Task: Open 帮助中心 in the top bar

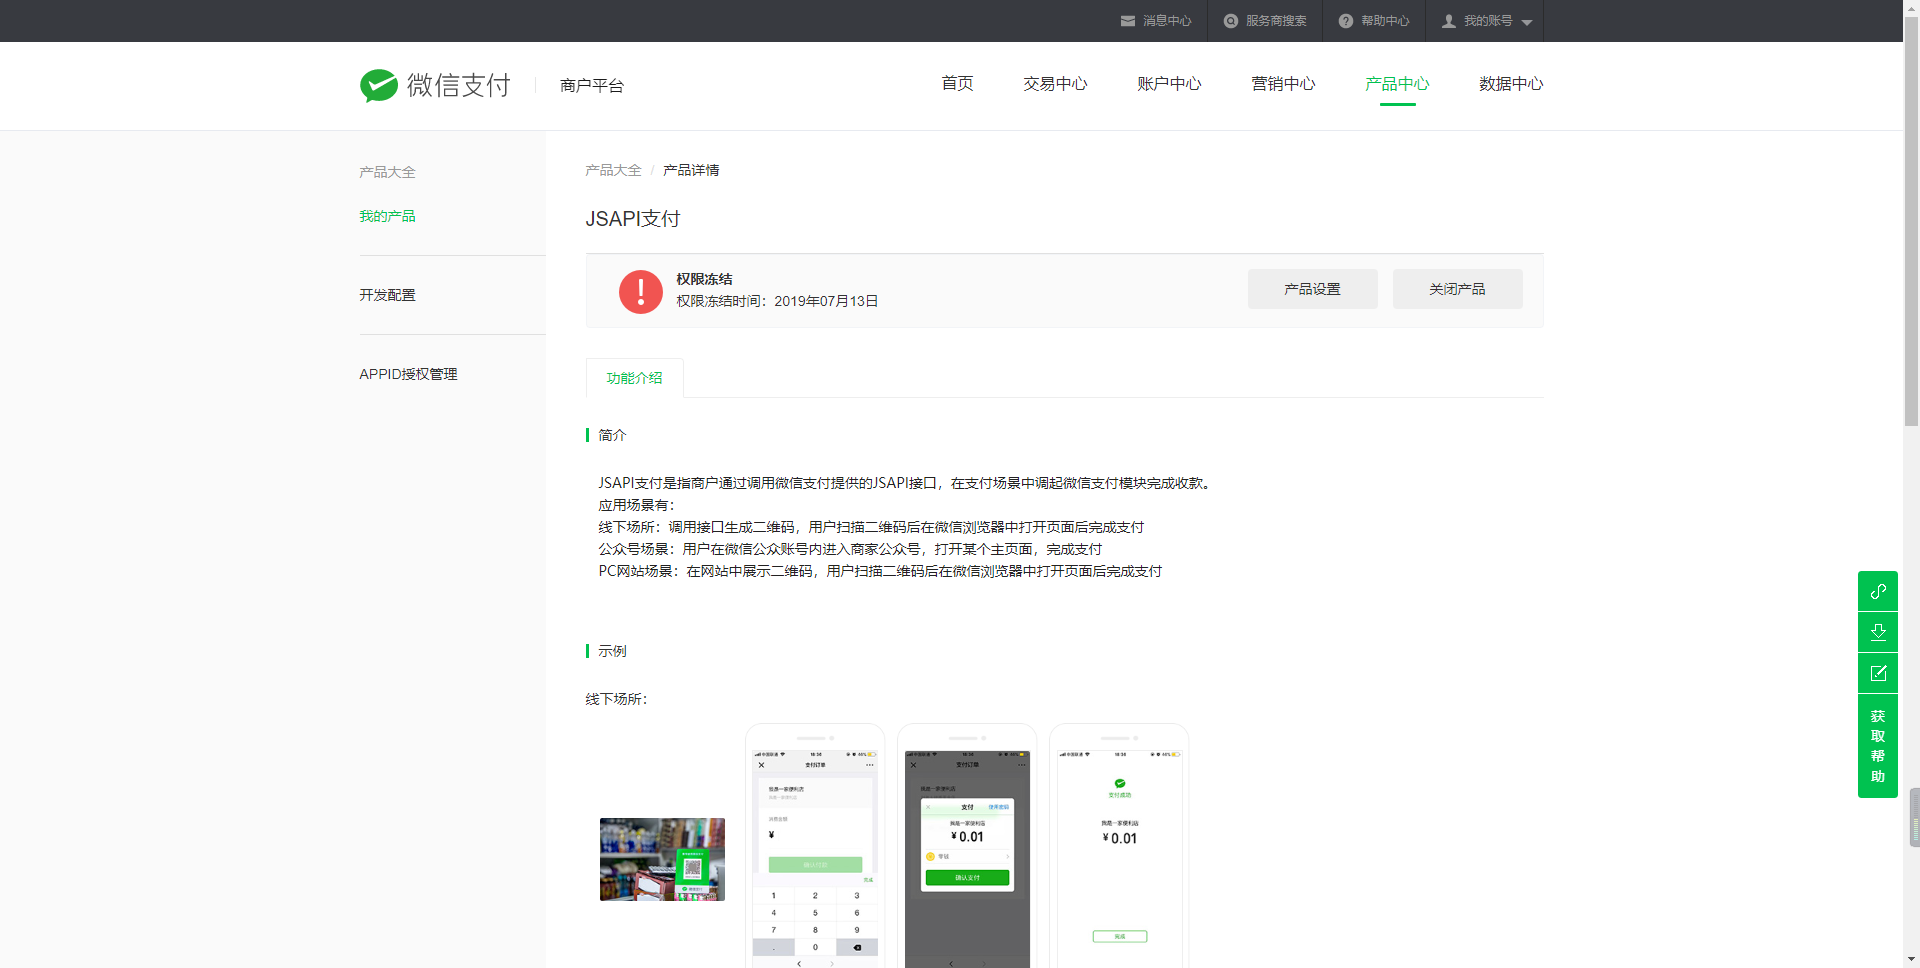Action: pos(1385,21)
